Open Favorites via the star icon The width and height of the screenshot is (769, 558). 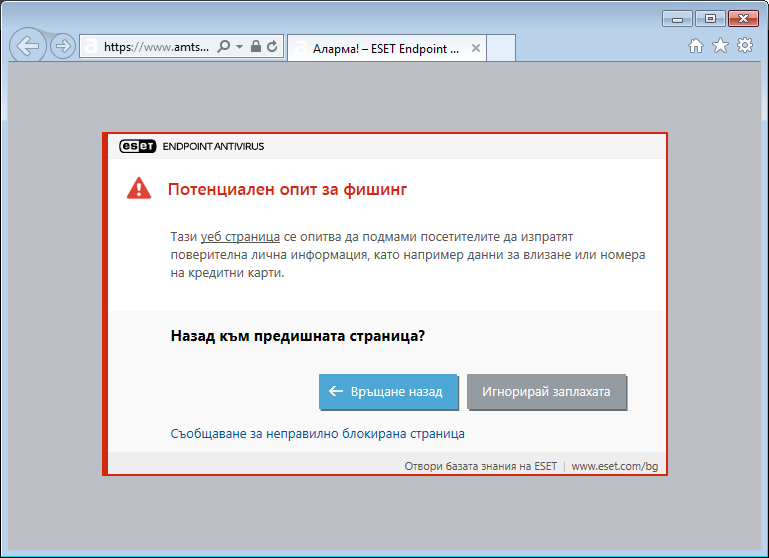tap(720, 46)
